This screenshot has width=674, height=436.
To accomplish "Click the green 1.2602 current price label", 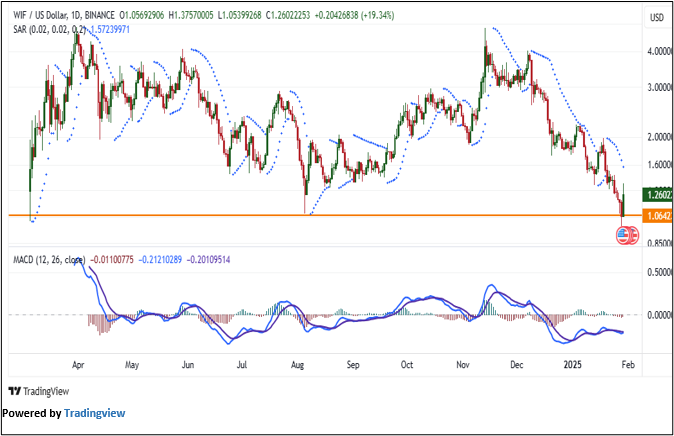I will coord(657,195).
